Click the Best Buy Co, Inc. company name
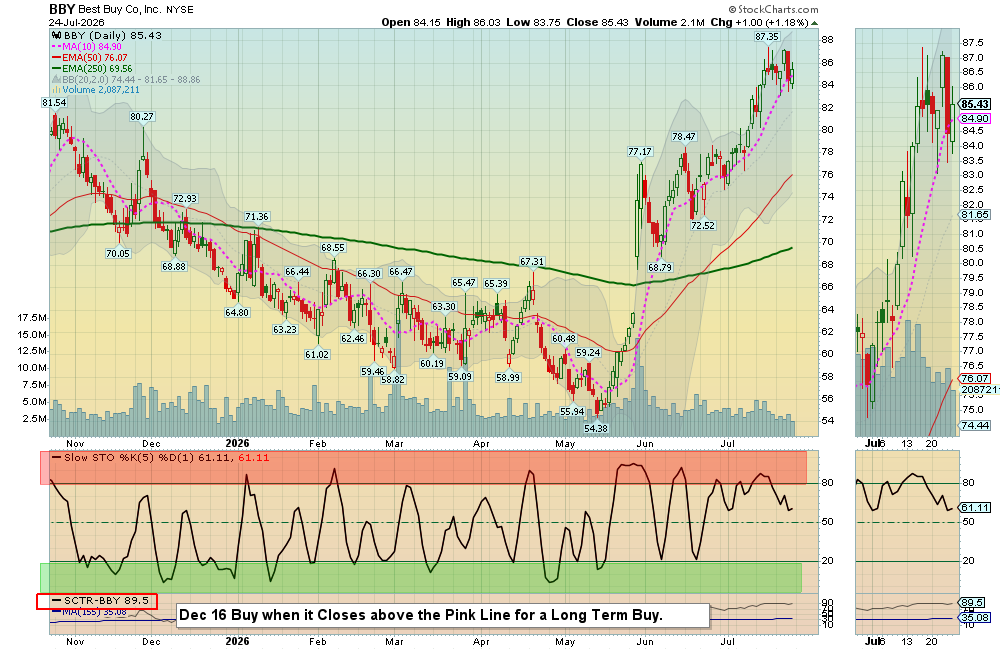This screenshot has width=1000, height=650. (119, 10)
